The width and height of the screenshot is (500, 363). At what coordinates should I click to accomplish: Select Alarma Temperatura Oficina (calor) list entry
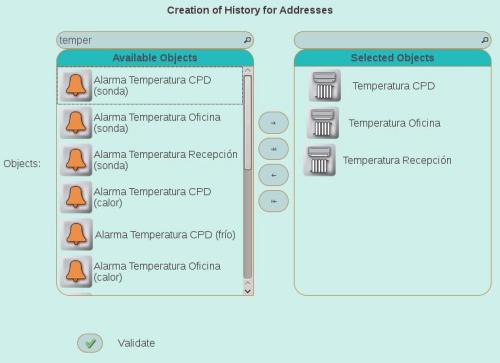pos(150,272)
